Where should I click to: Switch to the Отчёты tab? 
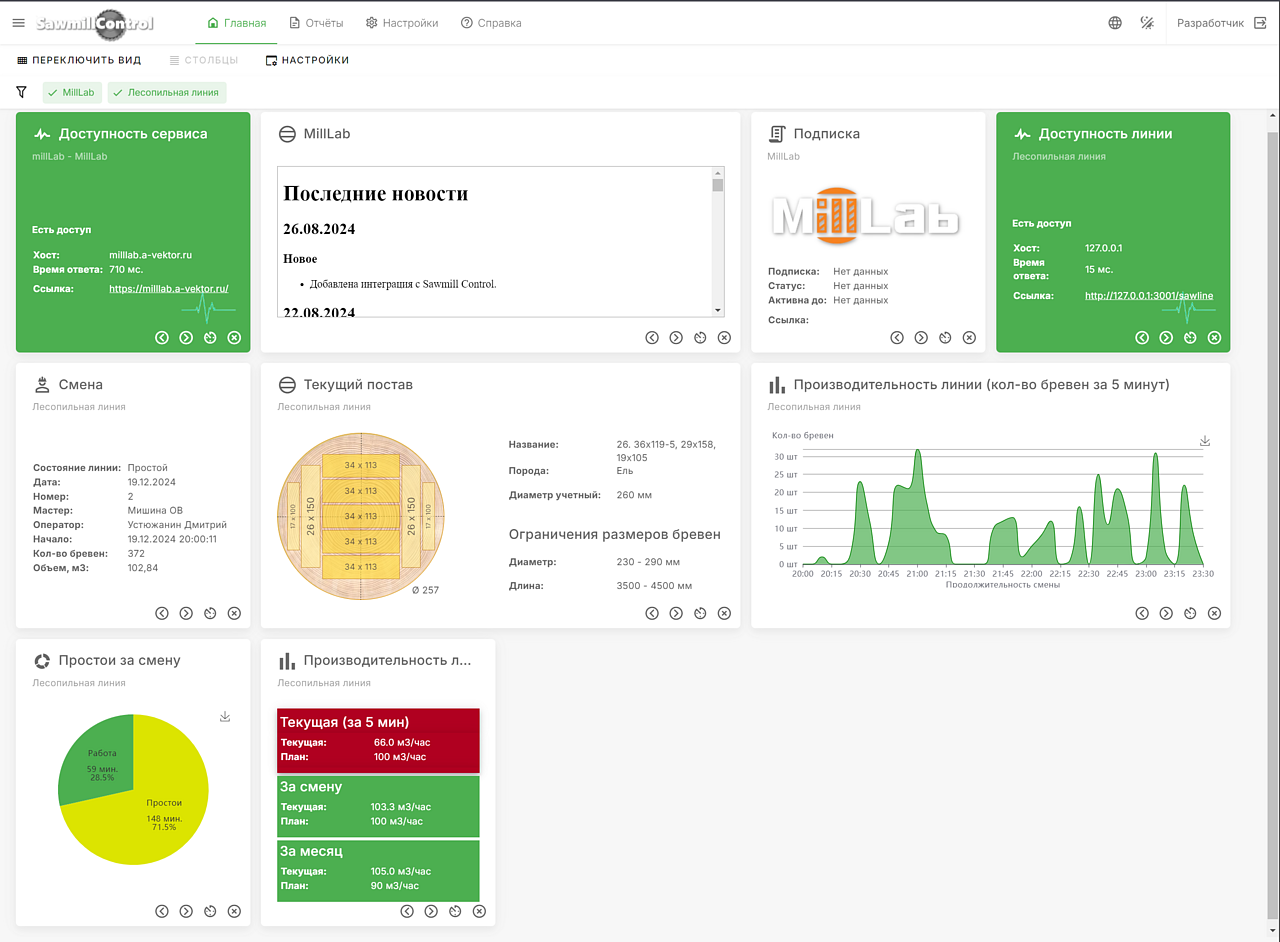[x=316, y=23]
